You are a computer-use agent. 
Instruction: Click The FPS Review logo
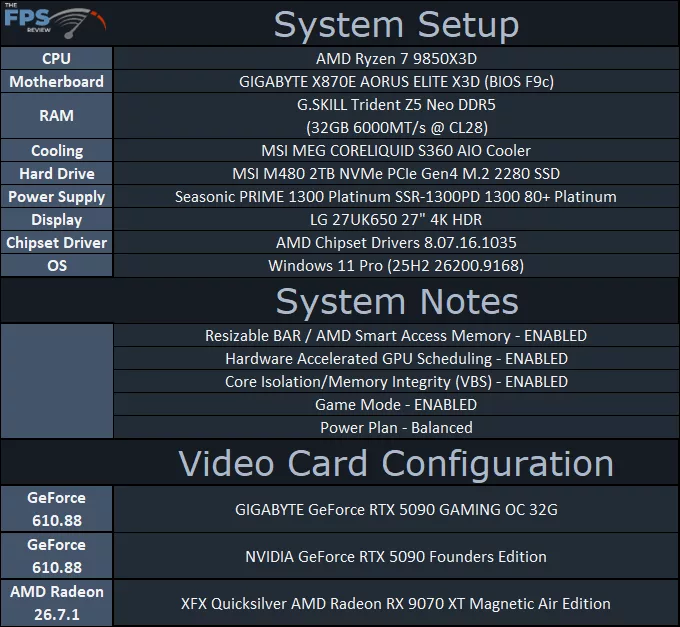[x=55, y=21]
